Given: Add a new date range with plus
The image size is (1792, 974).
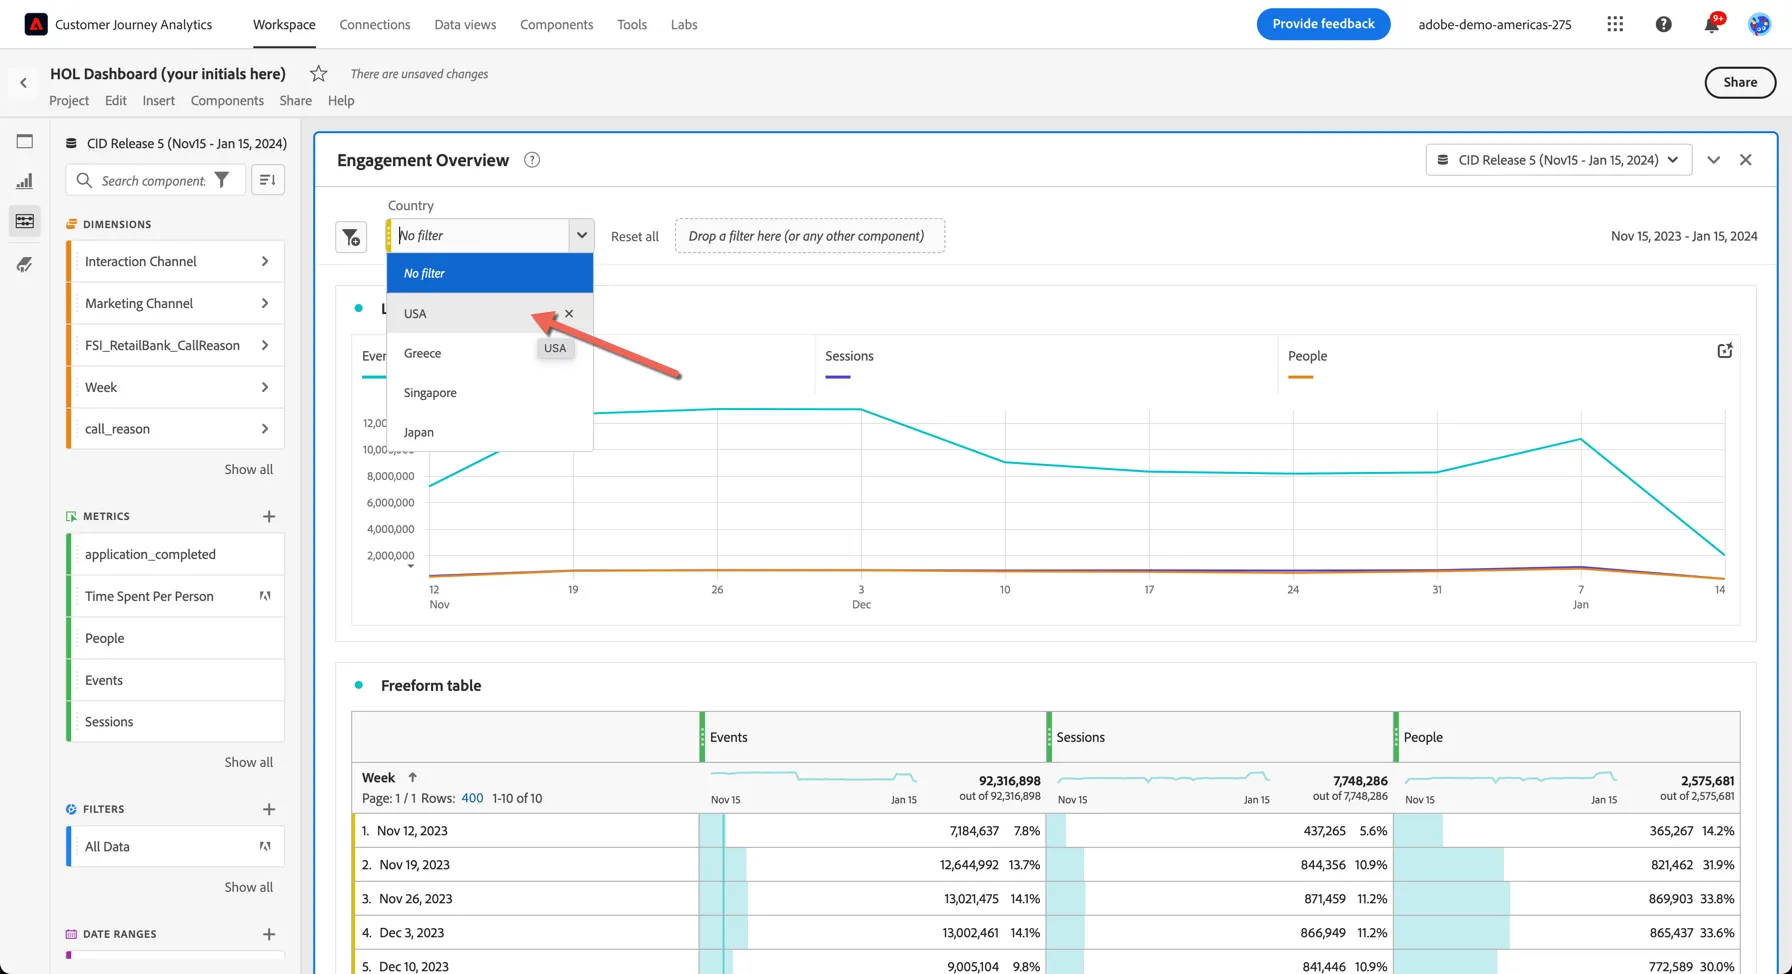Looking at the screenshot, I should [269, 934].
